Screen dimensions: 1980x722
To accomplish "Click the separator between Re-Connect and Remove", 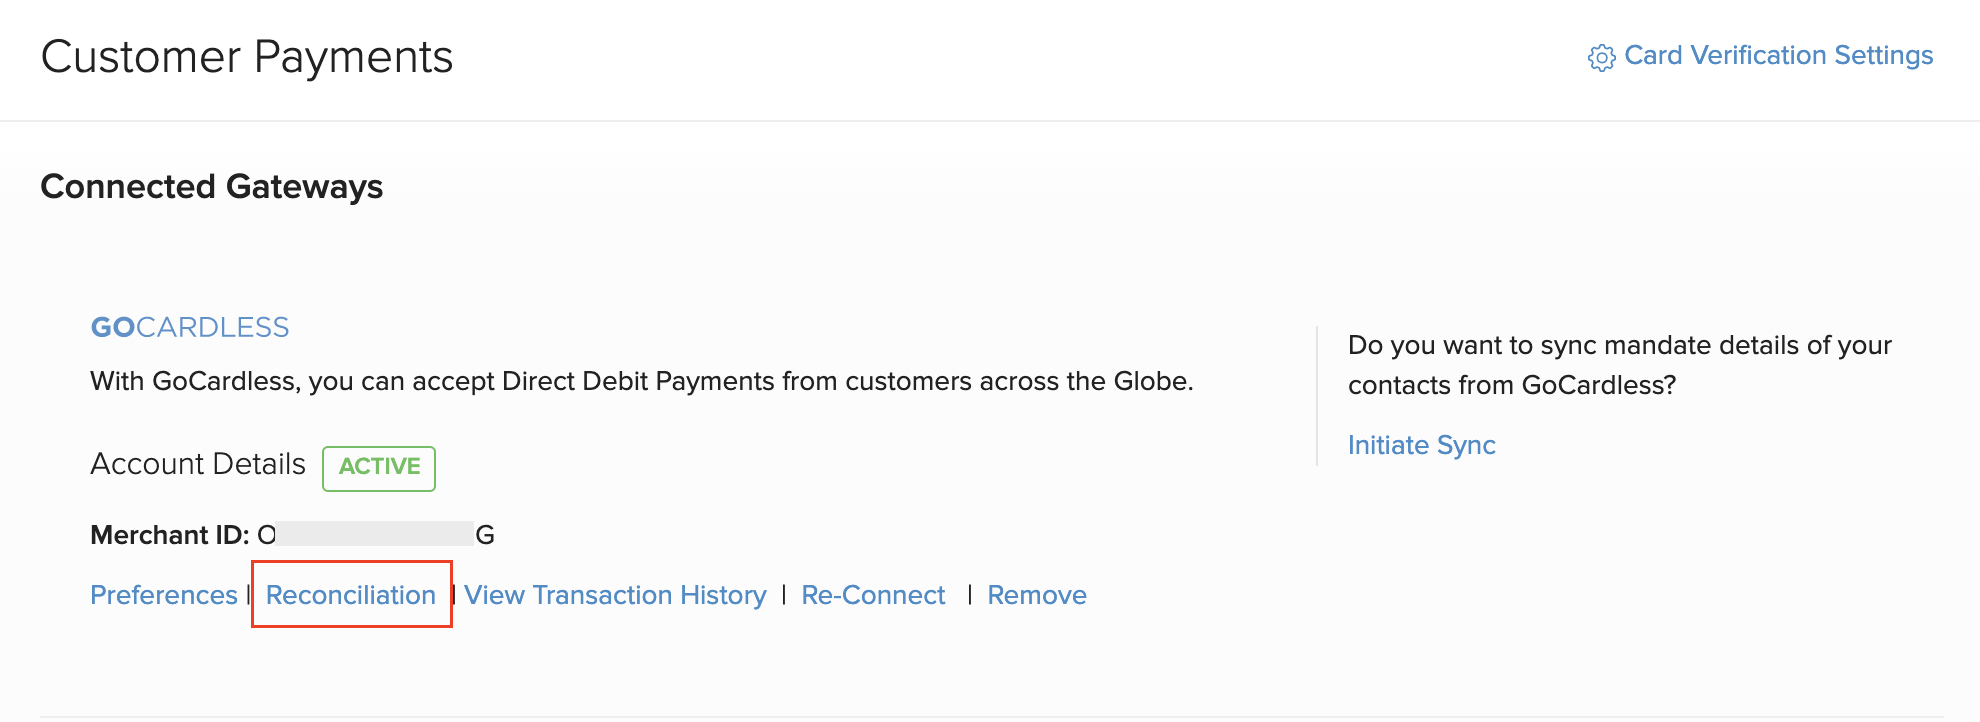I will coord(969,595).
